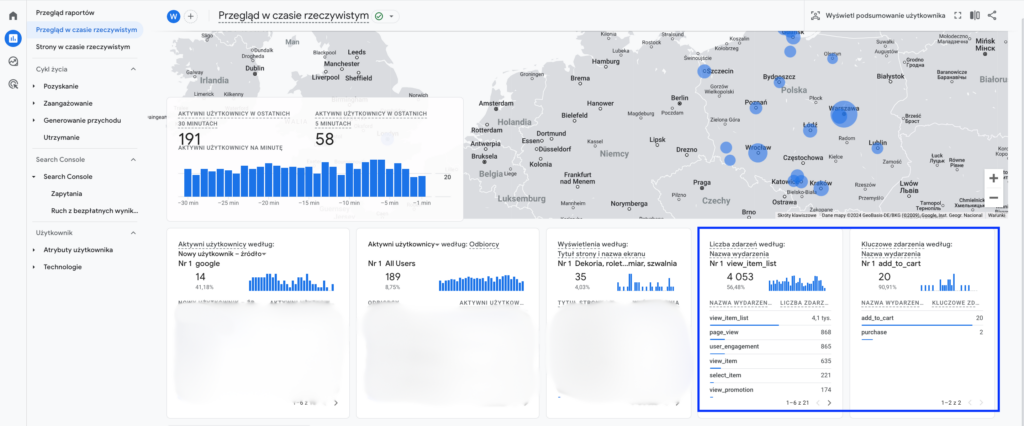The height and width of the screenshot is (426, 1024).
Task: Open Nowy użytkownik – źródło dropdown
Action: pos(223,254)
